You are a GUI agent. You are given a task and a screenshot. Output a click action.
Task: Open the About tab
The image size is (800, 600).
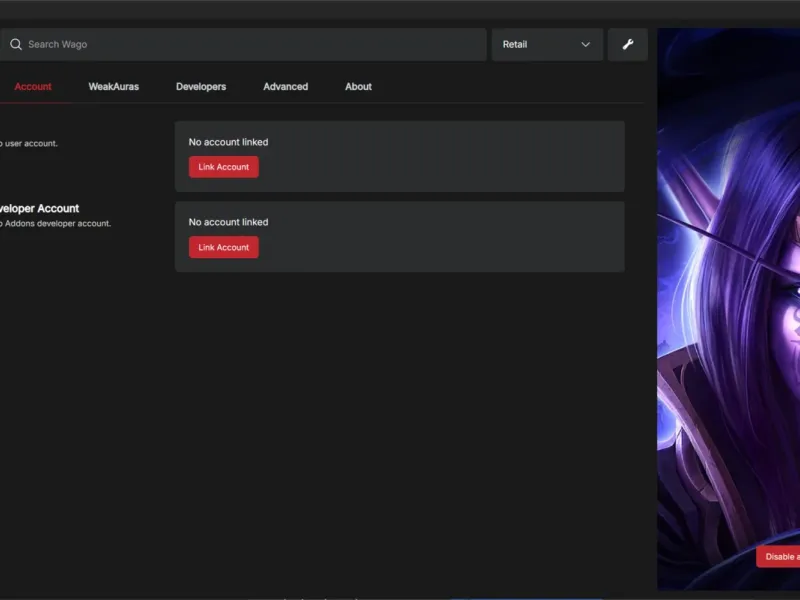click(x=358, y=87)
